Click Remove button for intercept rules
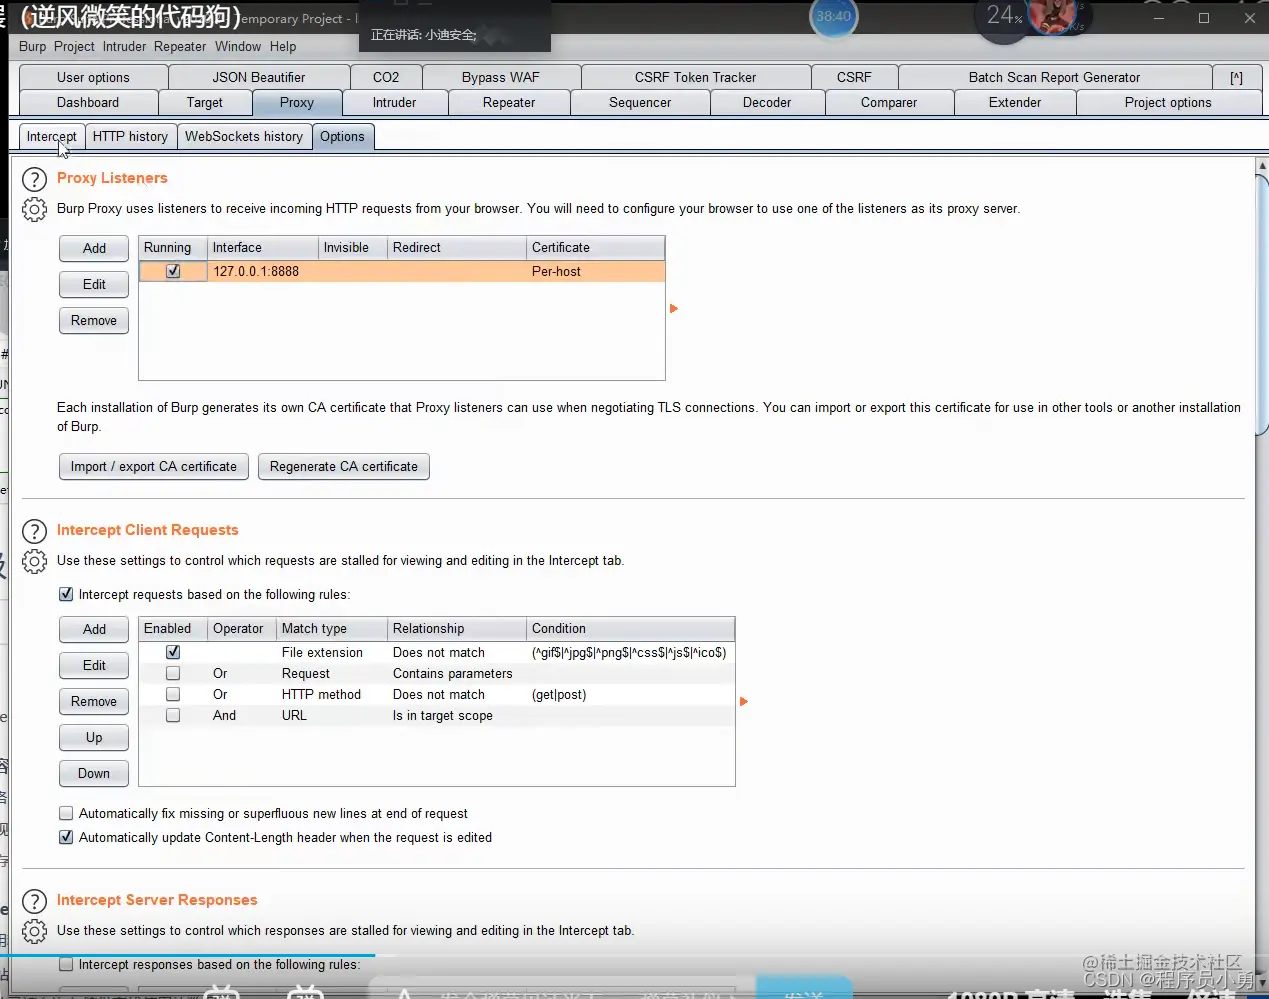Viewport: 1269px width, 999px height. pos(94,701)
